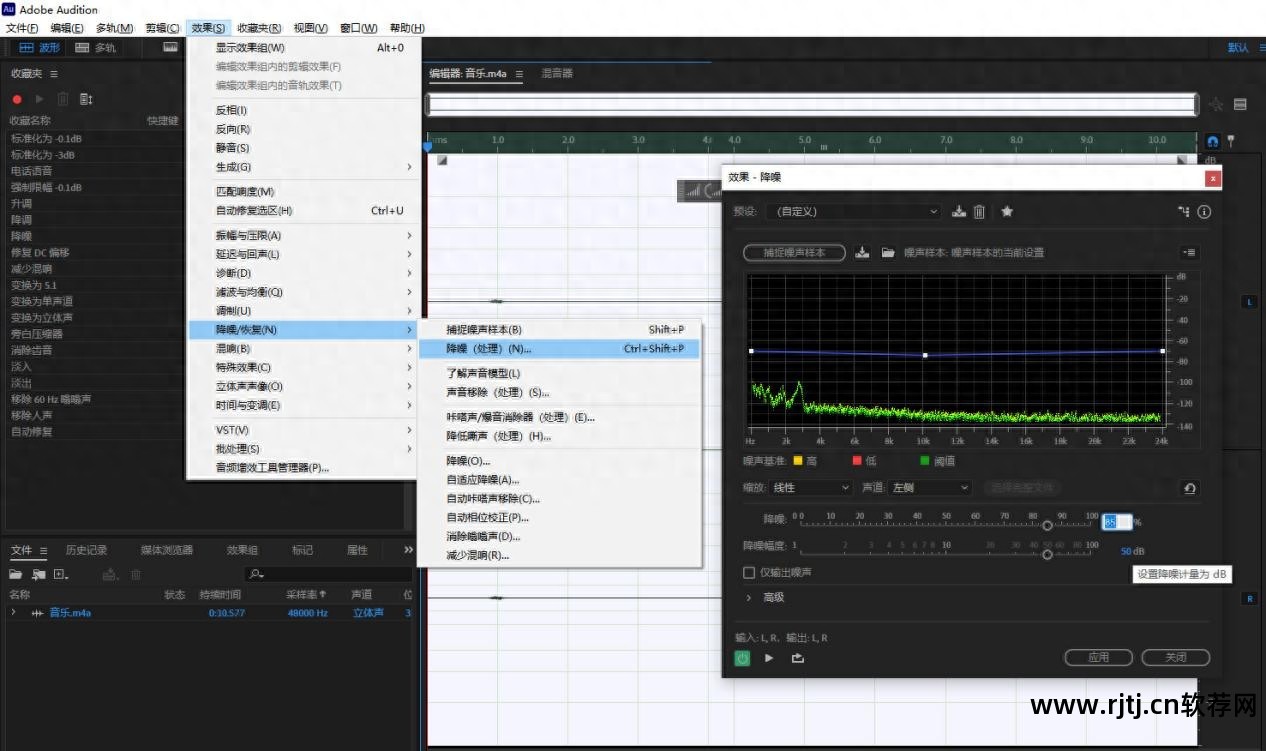Viewport: 1266px width, 751px height.
Task: Toggle the loop preview export icon
Action: 797,658
